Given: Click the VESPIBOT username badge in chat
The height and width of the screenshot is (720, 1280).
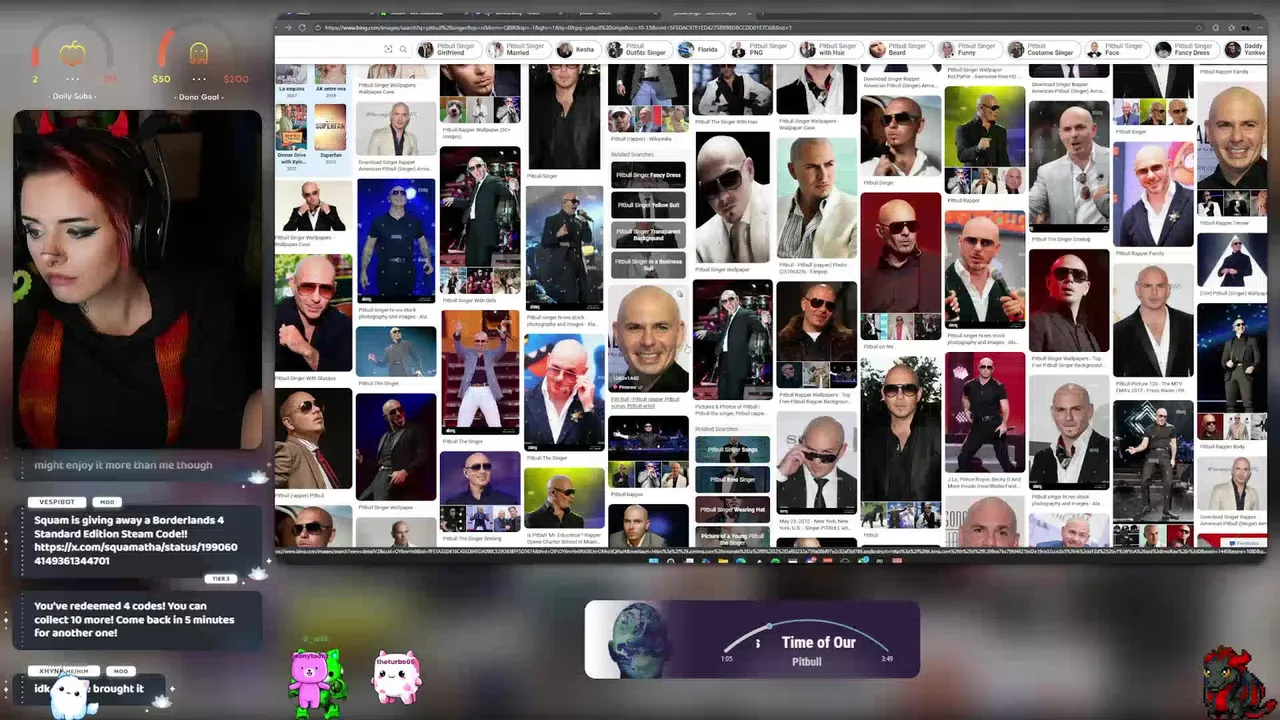Looking at the screenshot, I should 56,502.
